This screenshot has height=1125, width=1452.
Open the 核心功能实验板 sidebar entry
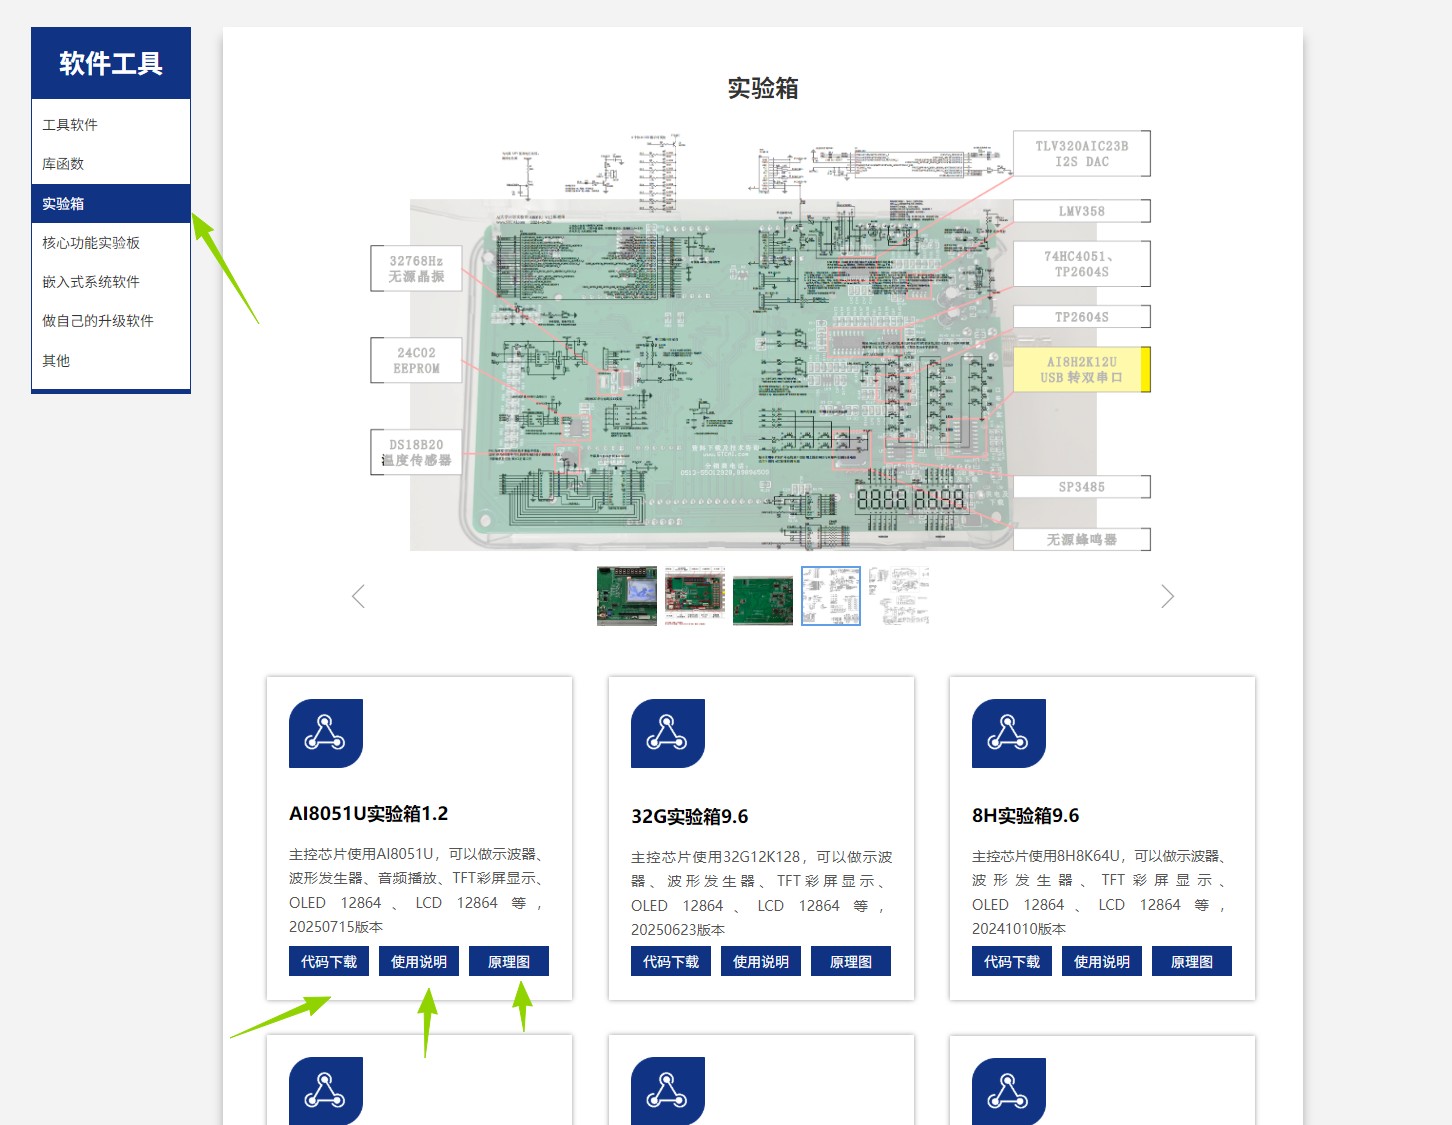pyautogui.click(x=111, y=243)
